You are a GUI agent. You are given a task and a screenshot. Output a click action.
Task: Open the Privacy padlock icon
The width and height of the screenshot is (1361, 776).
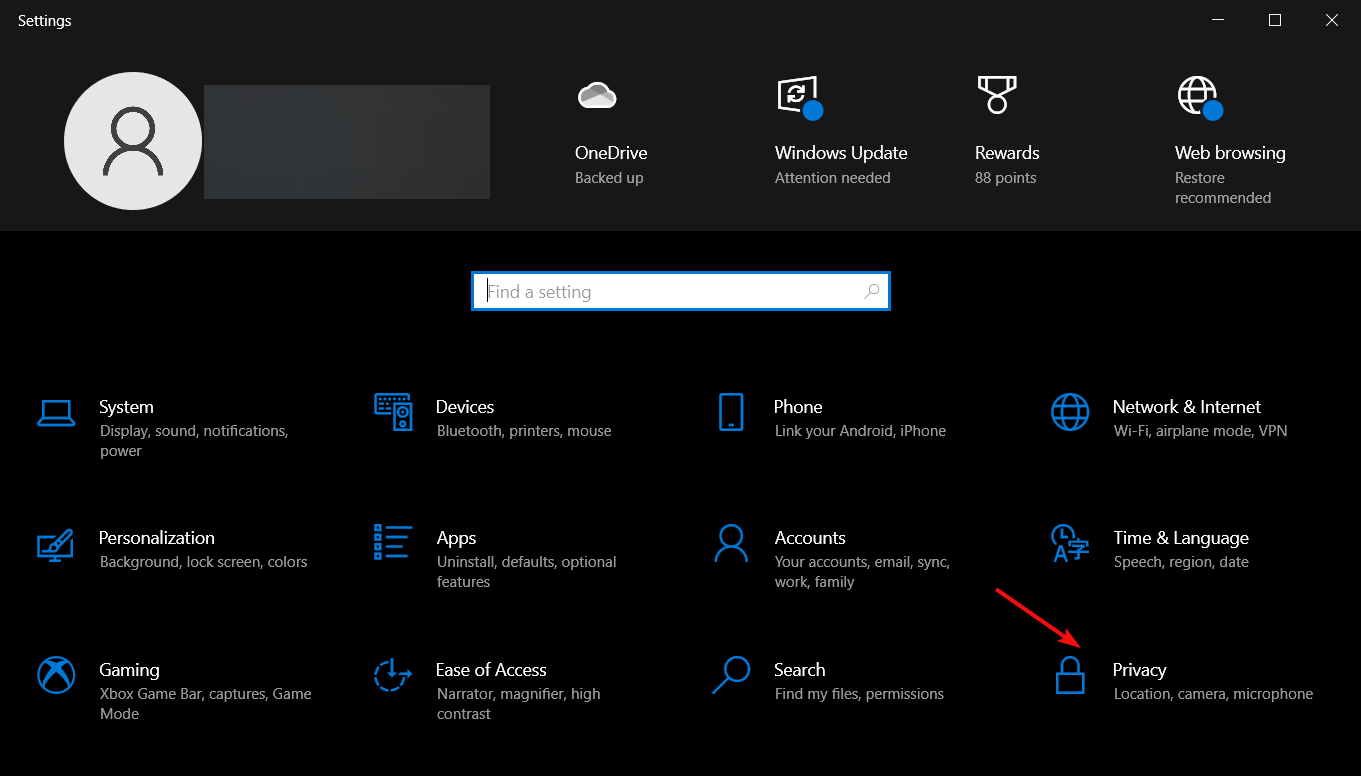tap(1070, 676)
